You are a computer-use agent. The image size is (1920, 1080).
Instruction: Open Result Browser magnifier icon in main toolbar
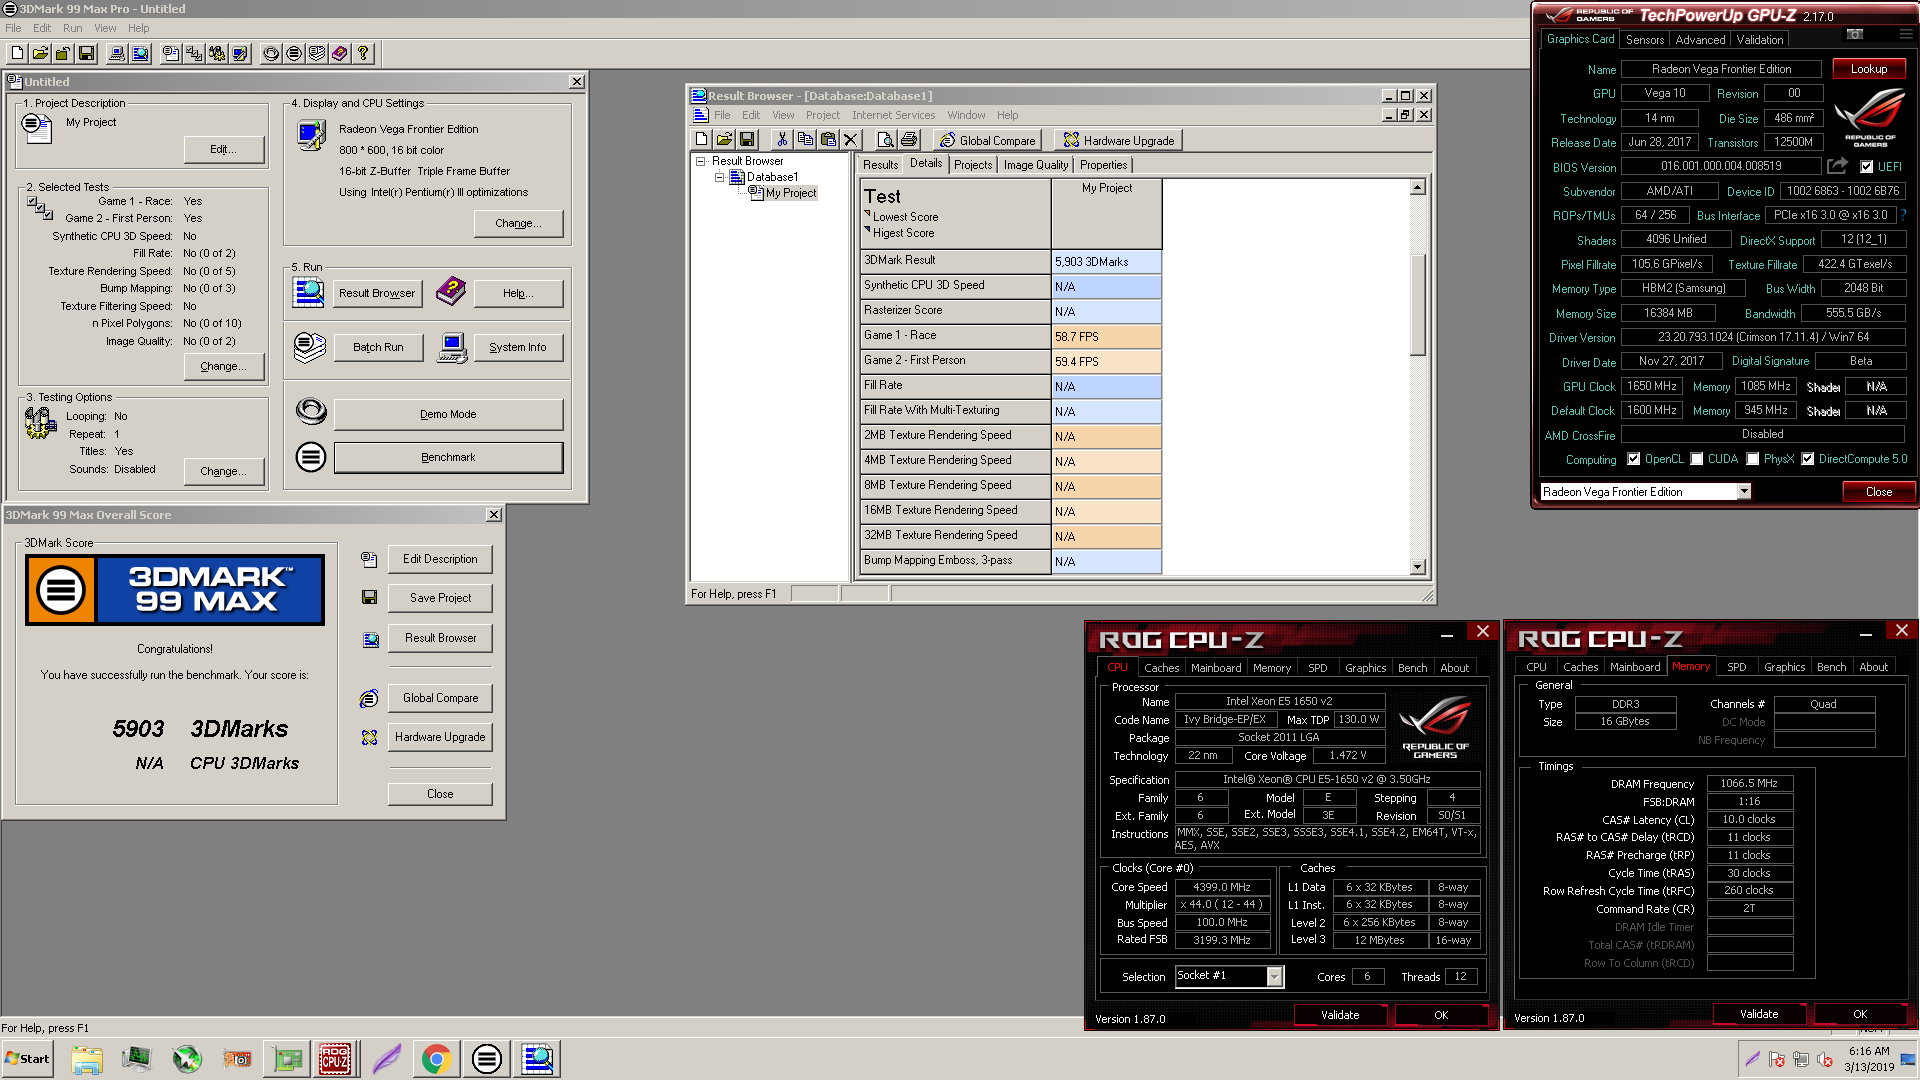(140, 53)
